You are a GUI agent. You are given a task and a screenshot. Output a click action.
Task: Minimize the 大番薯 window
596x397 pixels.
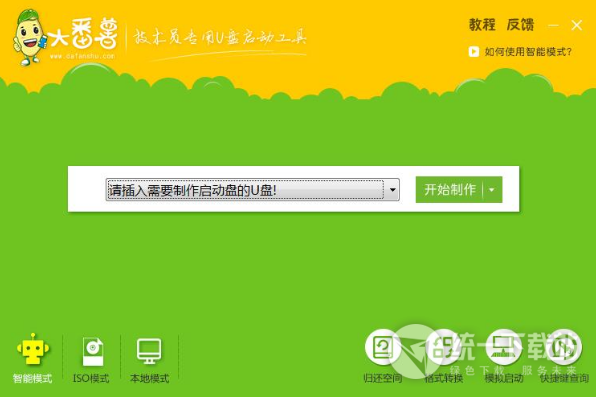click(x=553, y=25)
